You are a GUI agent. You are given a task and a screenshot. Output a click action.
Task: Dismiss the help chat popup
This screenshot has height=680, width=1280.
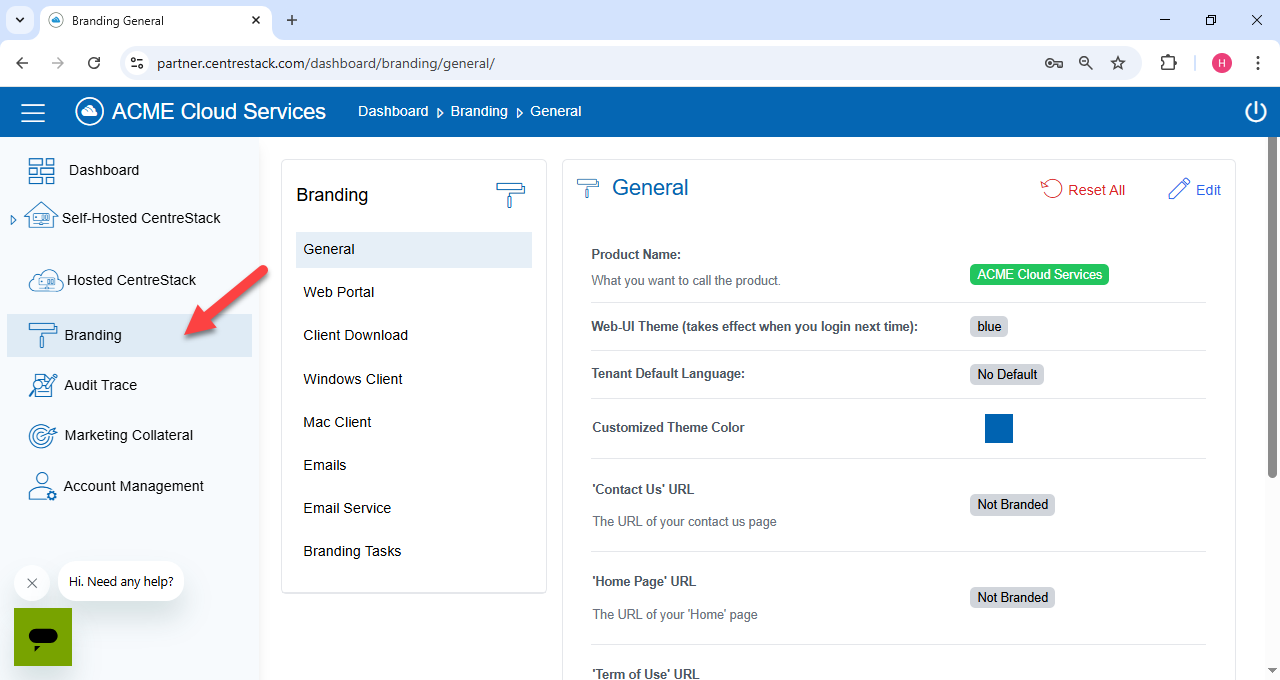click(x=32, y=582)
